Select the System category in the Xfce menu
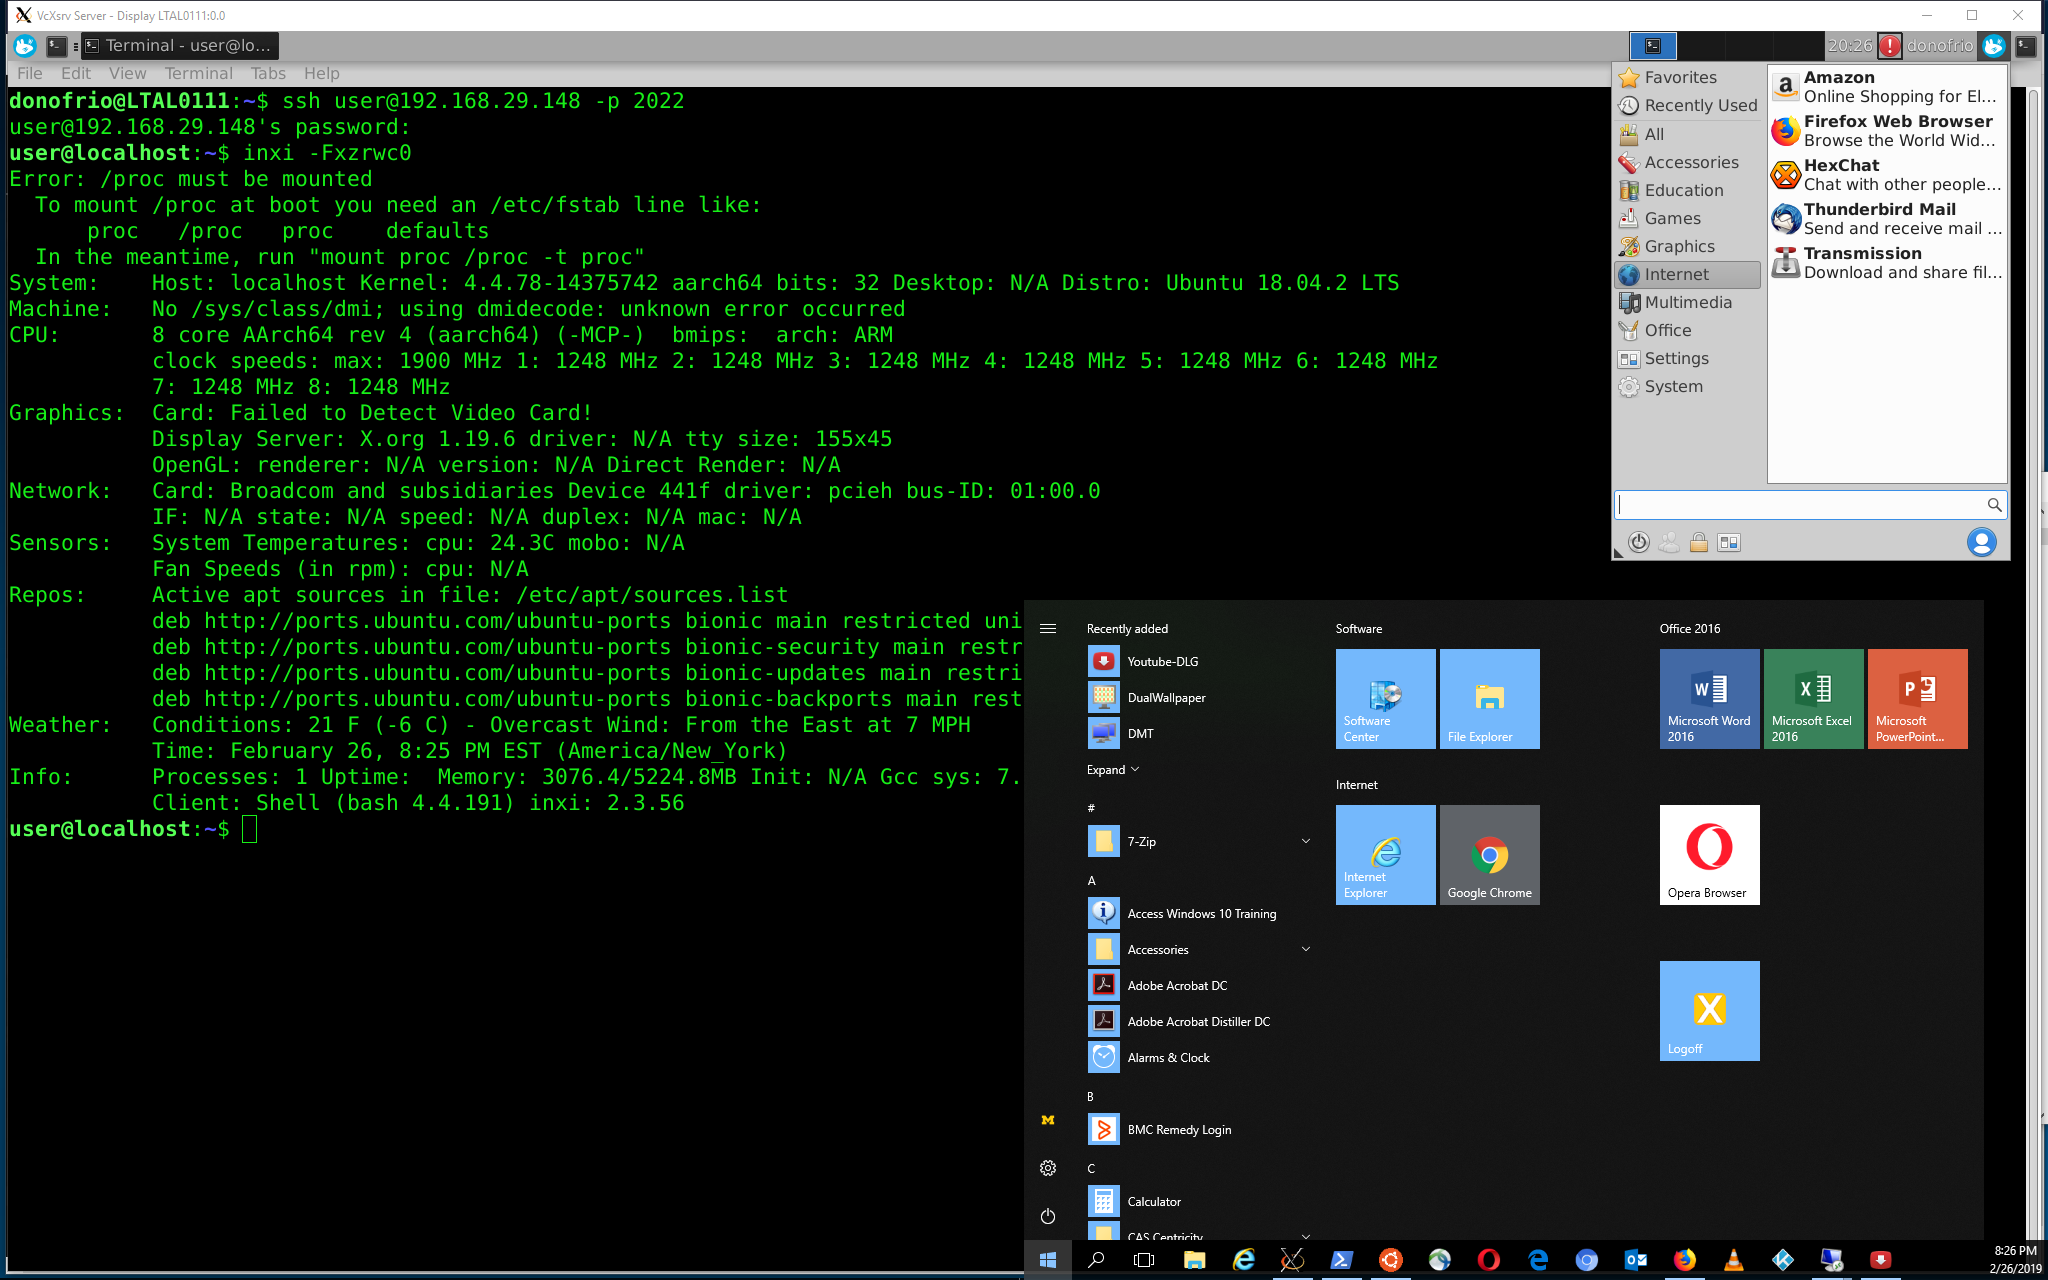 tap(1688, 386)
